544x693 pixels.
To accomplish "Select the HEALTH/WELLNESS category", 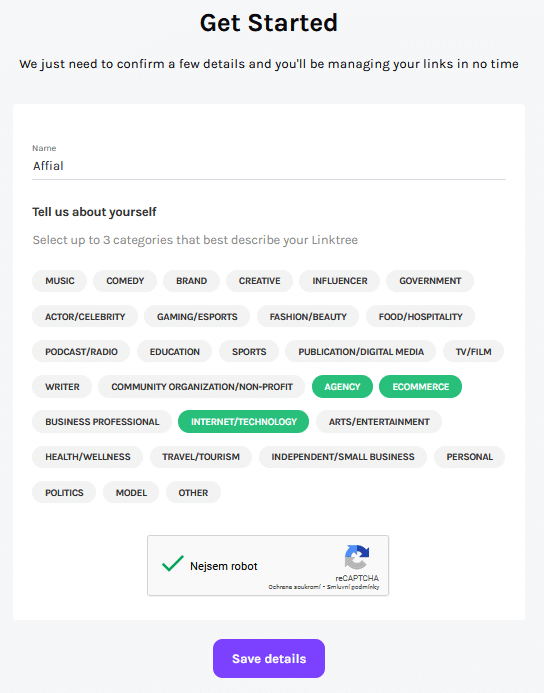I will 87,457.
